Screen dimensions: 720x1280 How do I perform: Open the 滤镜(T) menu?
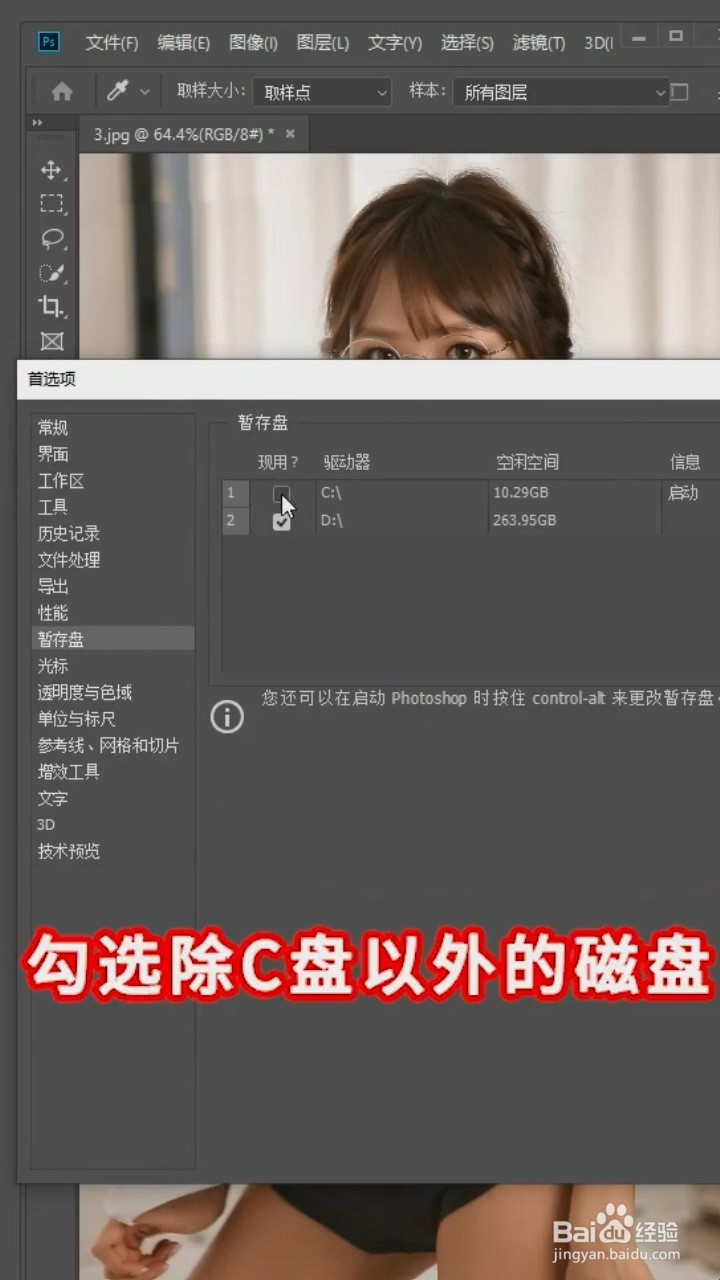tap(539, 43)
